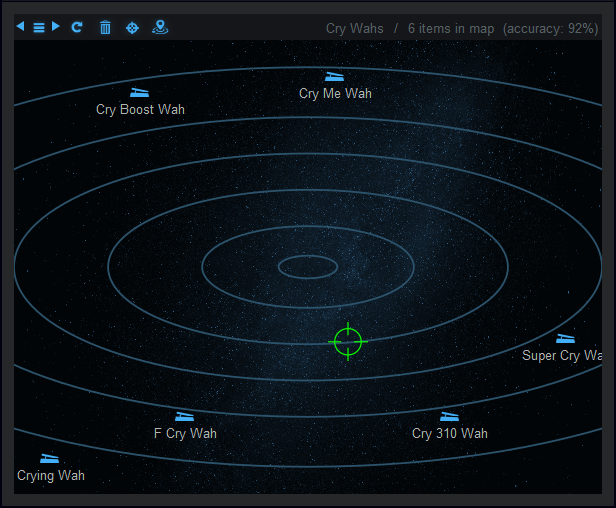This screenshot has height=508, width=616.
Task: Click the center crosshair move icon
Action: click(x=132, y=28)
